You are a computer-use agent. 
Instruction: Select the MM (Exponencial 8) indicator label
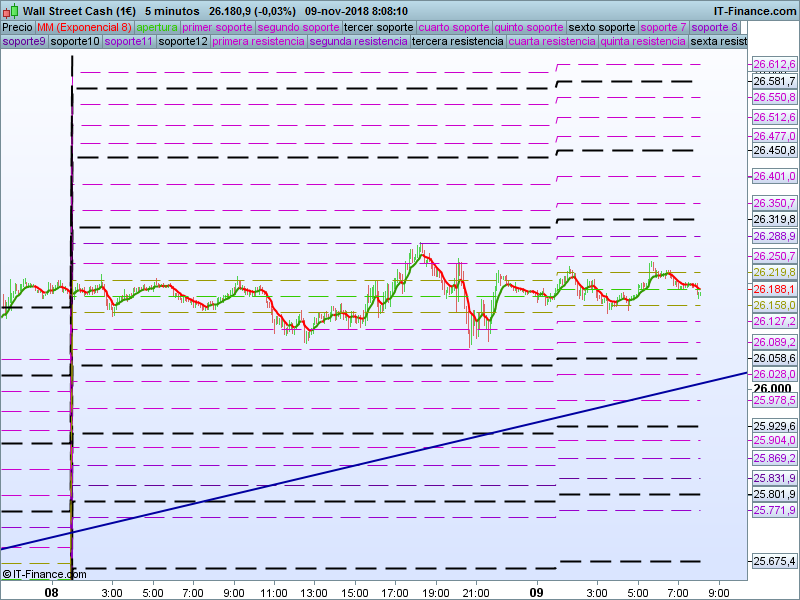tap(84, 27)
